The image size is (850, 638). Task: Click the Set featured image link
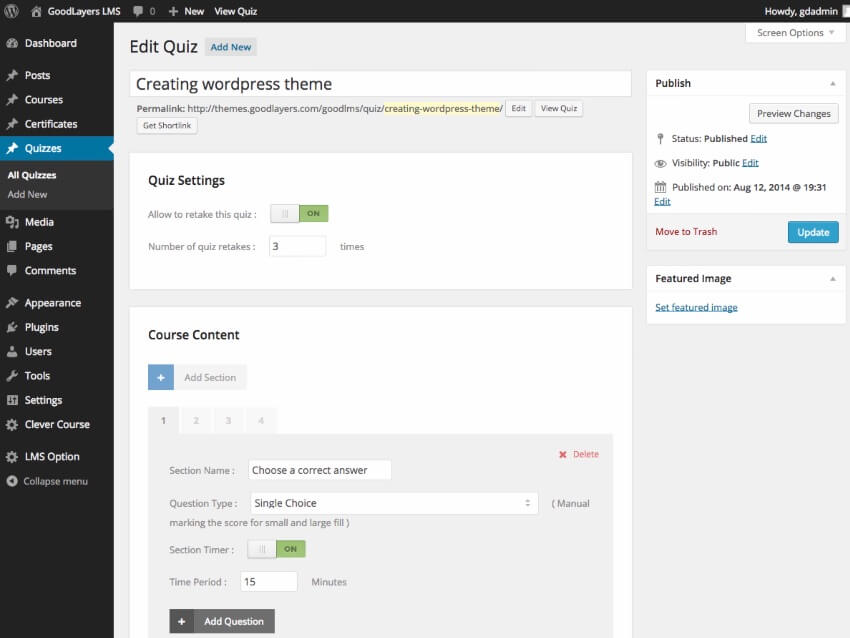pyautogui.click(x=696, y=307)
